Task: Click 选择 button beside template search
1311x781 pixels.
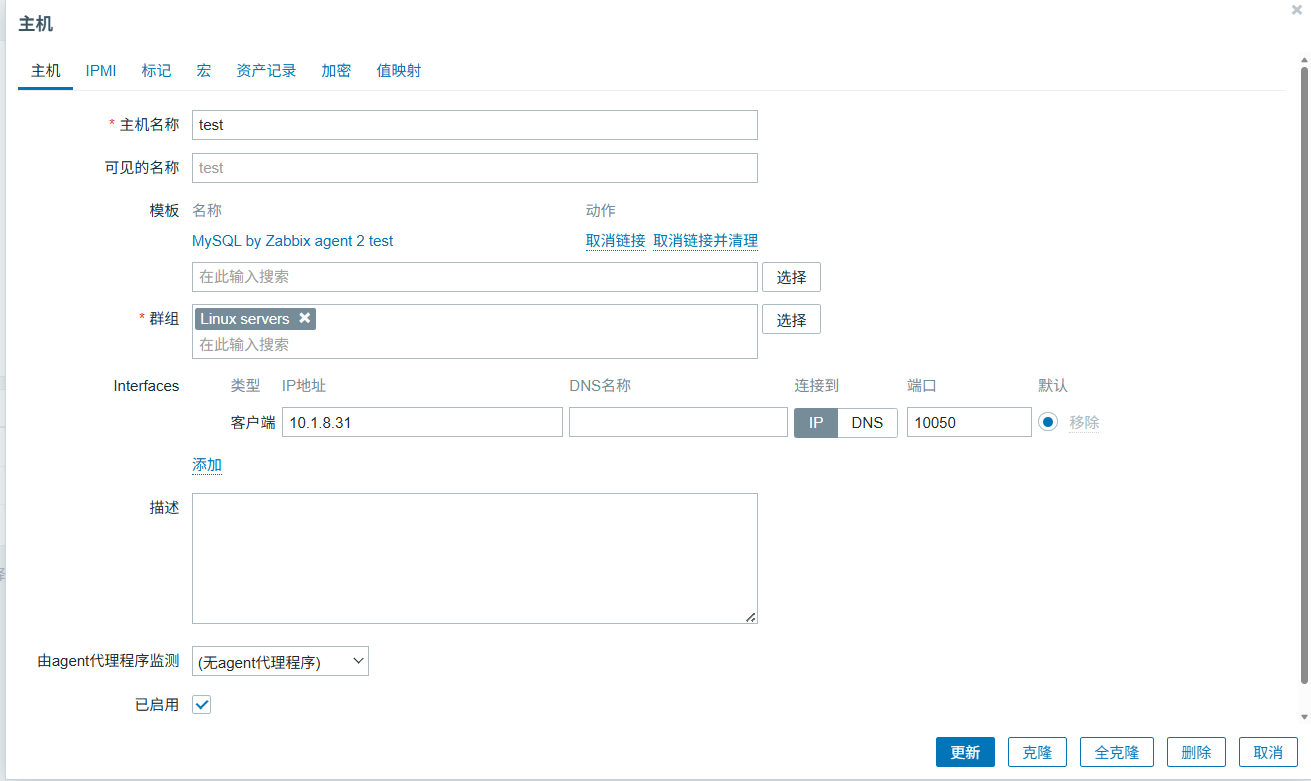Action: [791, 277]
